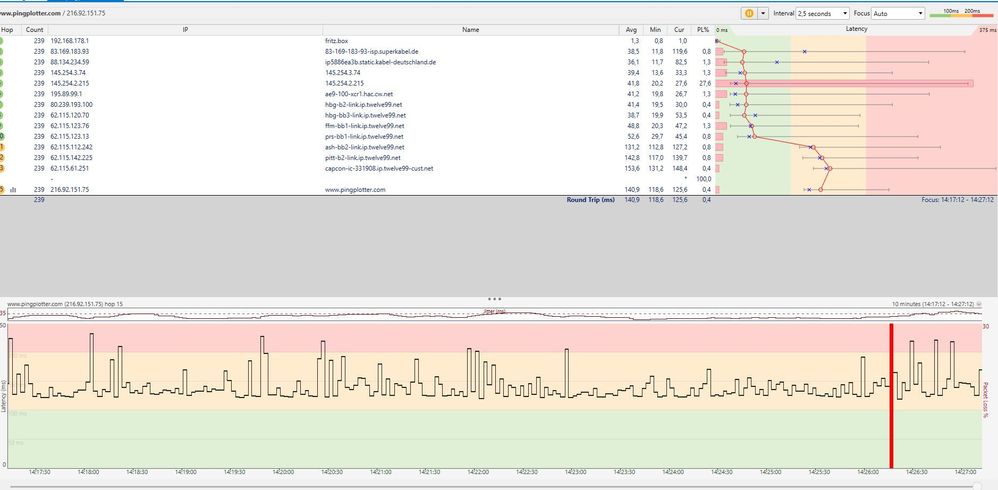Click the name pitt-b2-link.ip.twelve99.net
This screenshot has width=998, height=490.
click(363, 158)
